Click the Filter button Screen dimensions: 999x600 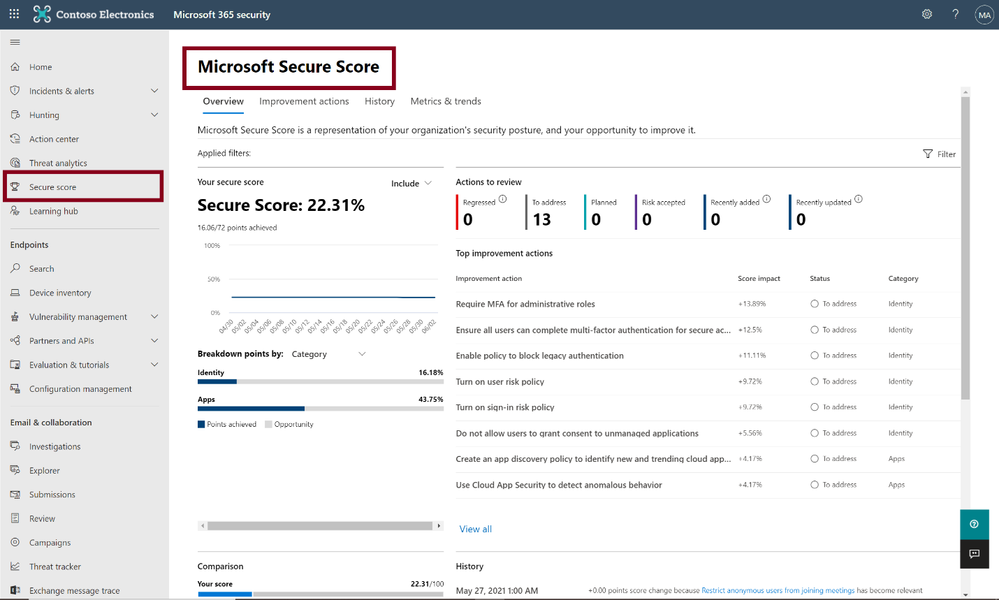click(939, 154)
